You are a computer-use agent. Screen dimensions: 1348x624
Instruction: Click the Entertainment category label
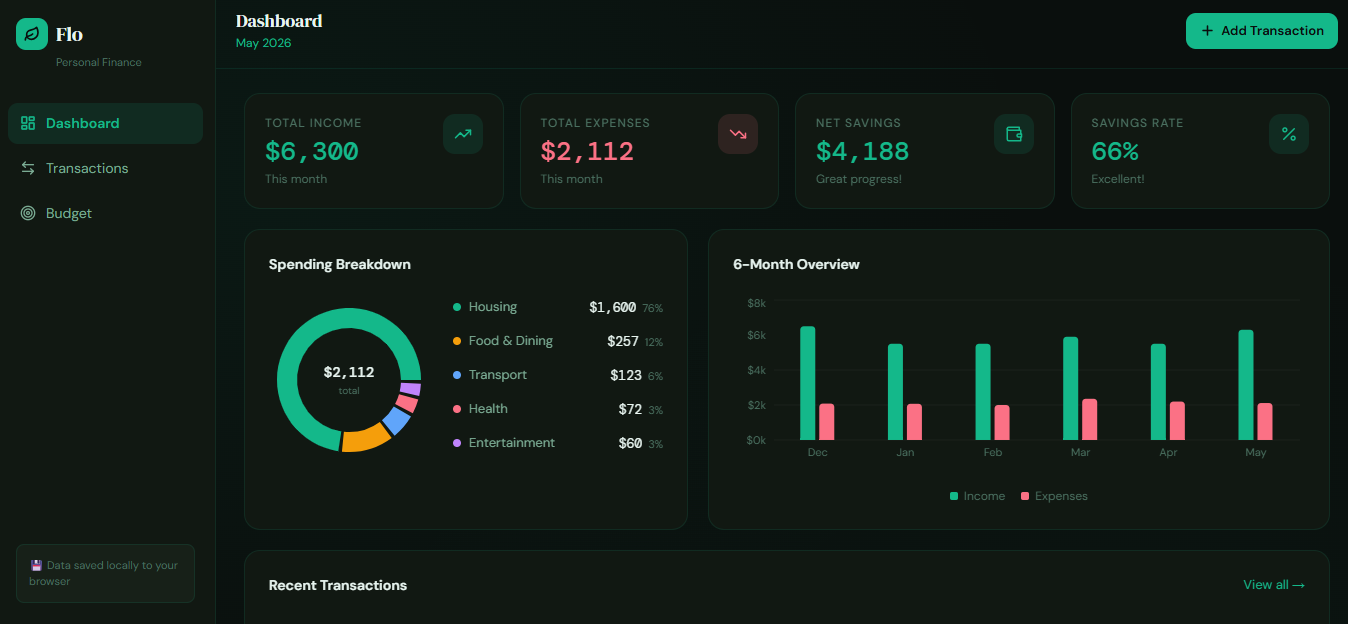coord(512,443)
